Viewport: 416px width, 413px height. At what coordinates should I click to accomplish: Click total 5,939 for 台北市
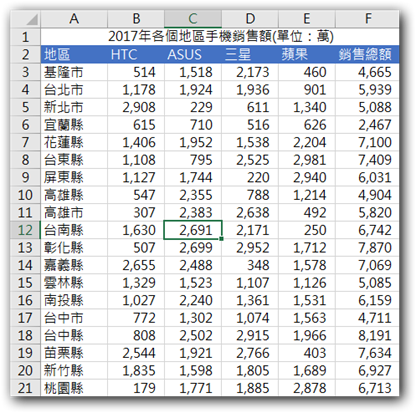tap(367, 90)
